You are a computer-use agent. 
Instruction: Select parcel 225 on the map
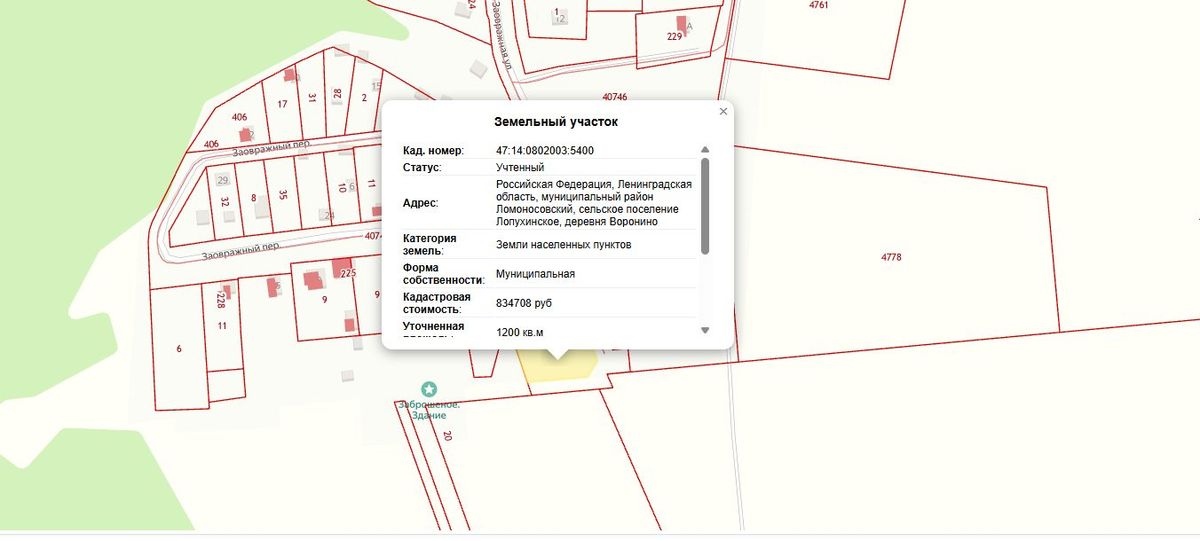(x=348, y=273)
